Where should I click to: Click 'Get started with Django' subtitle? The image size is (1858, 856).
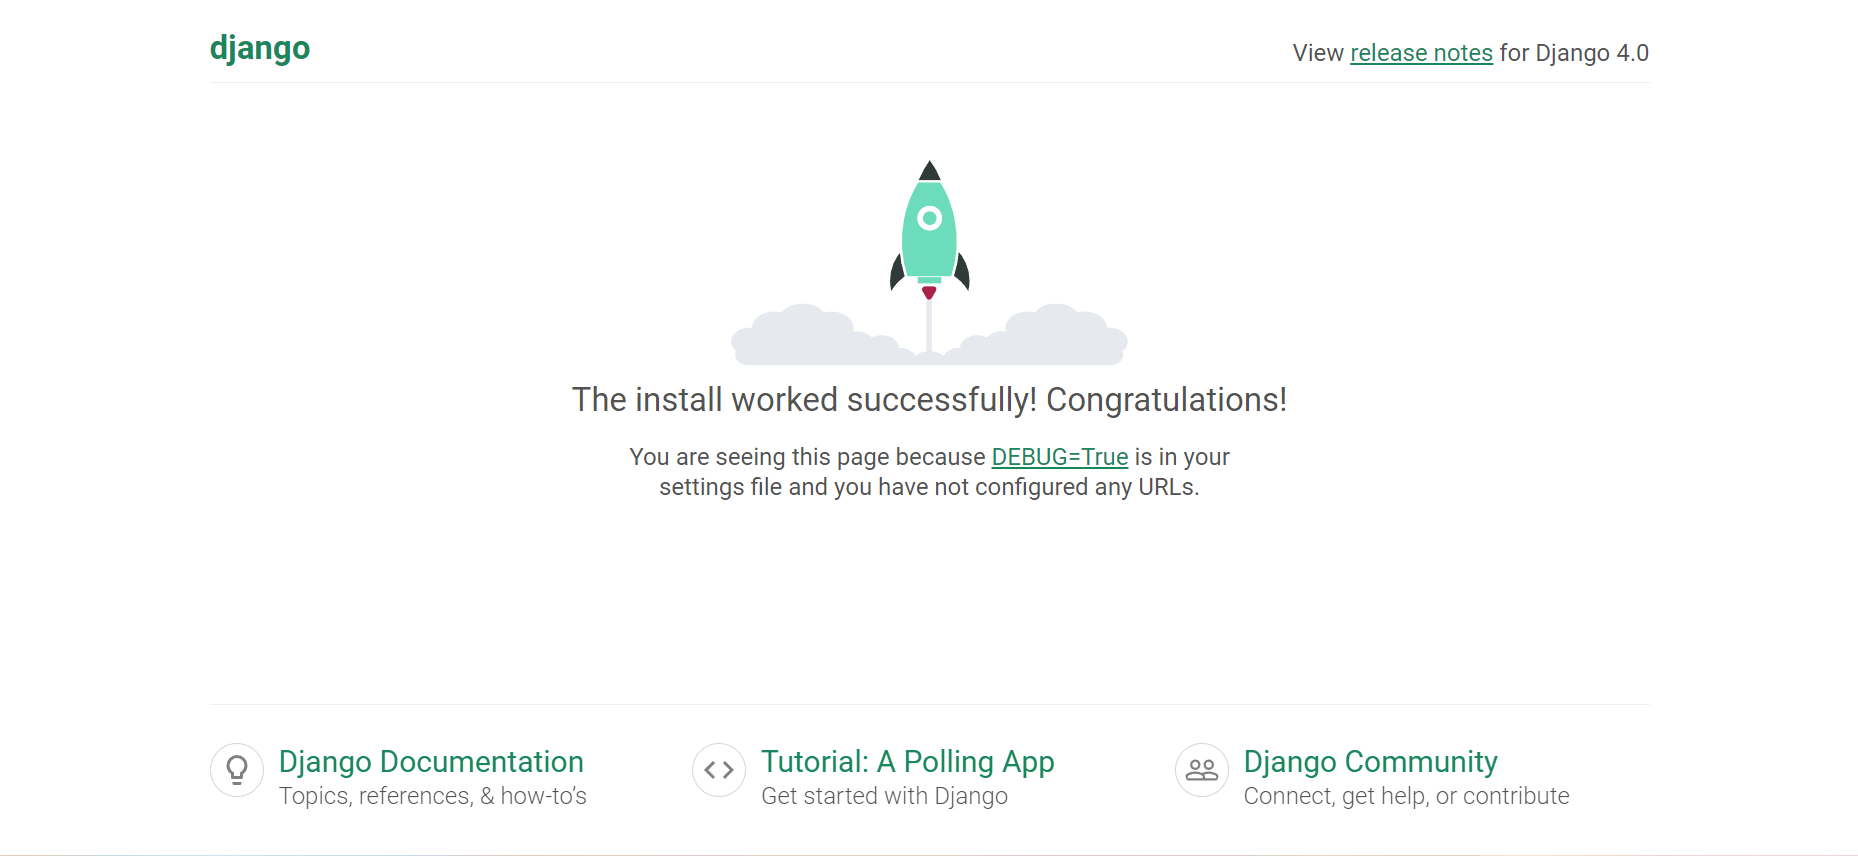point(884,795)
